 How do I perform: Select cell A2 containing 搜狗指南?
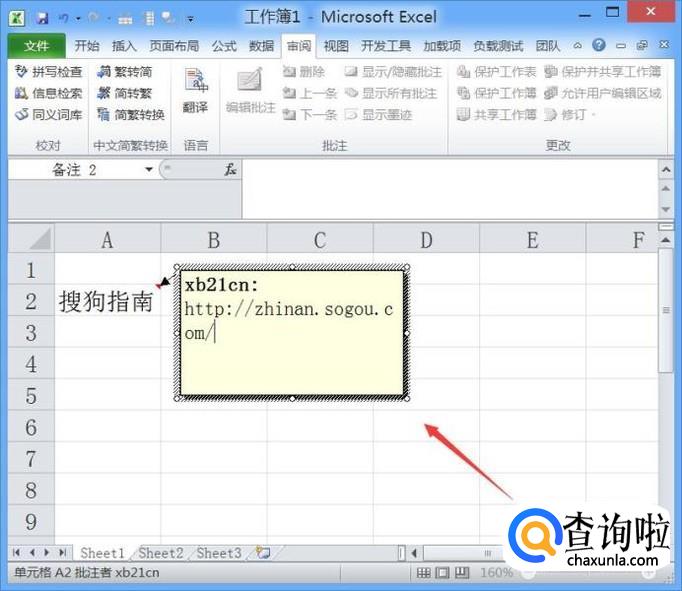pos(107,301)
